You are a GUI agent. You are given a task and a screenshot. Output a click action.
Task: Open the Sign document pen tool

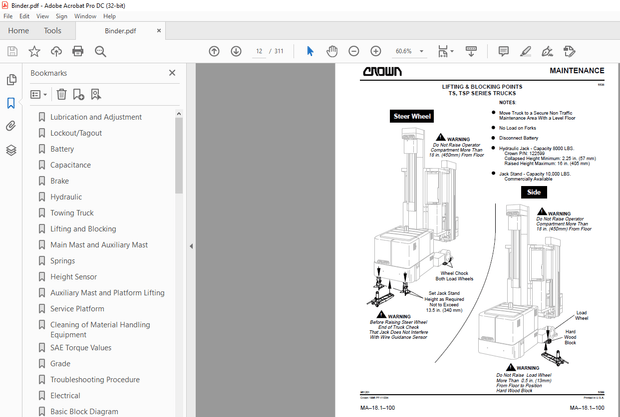coord(547,51)
